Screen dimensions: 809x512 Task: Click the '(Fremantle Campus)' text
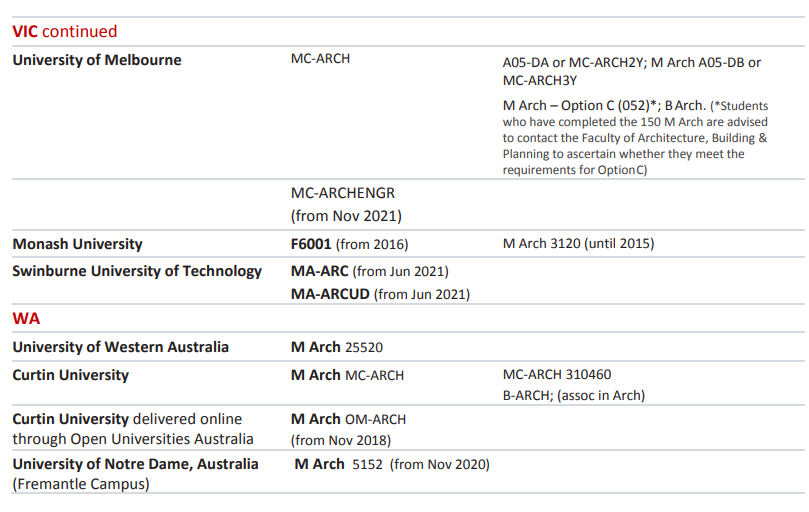tap(81, 484)
